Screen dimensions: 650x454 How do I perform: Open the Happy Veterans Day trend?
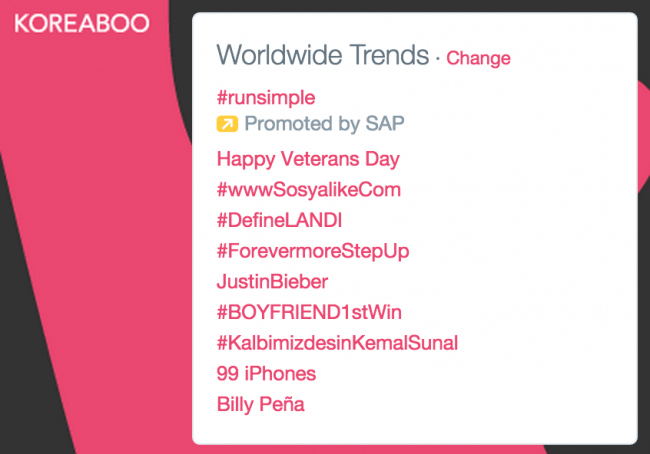308,159
